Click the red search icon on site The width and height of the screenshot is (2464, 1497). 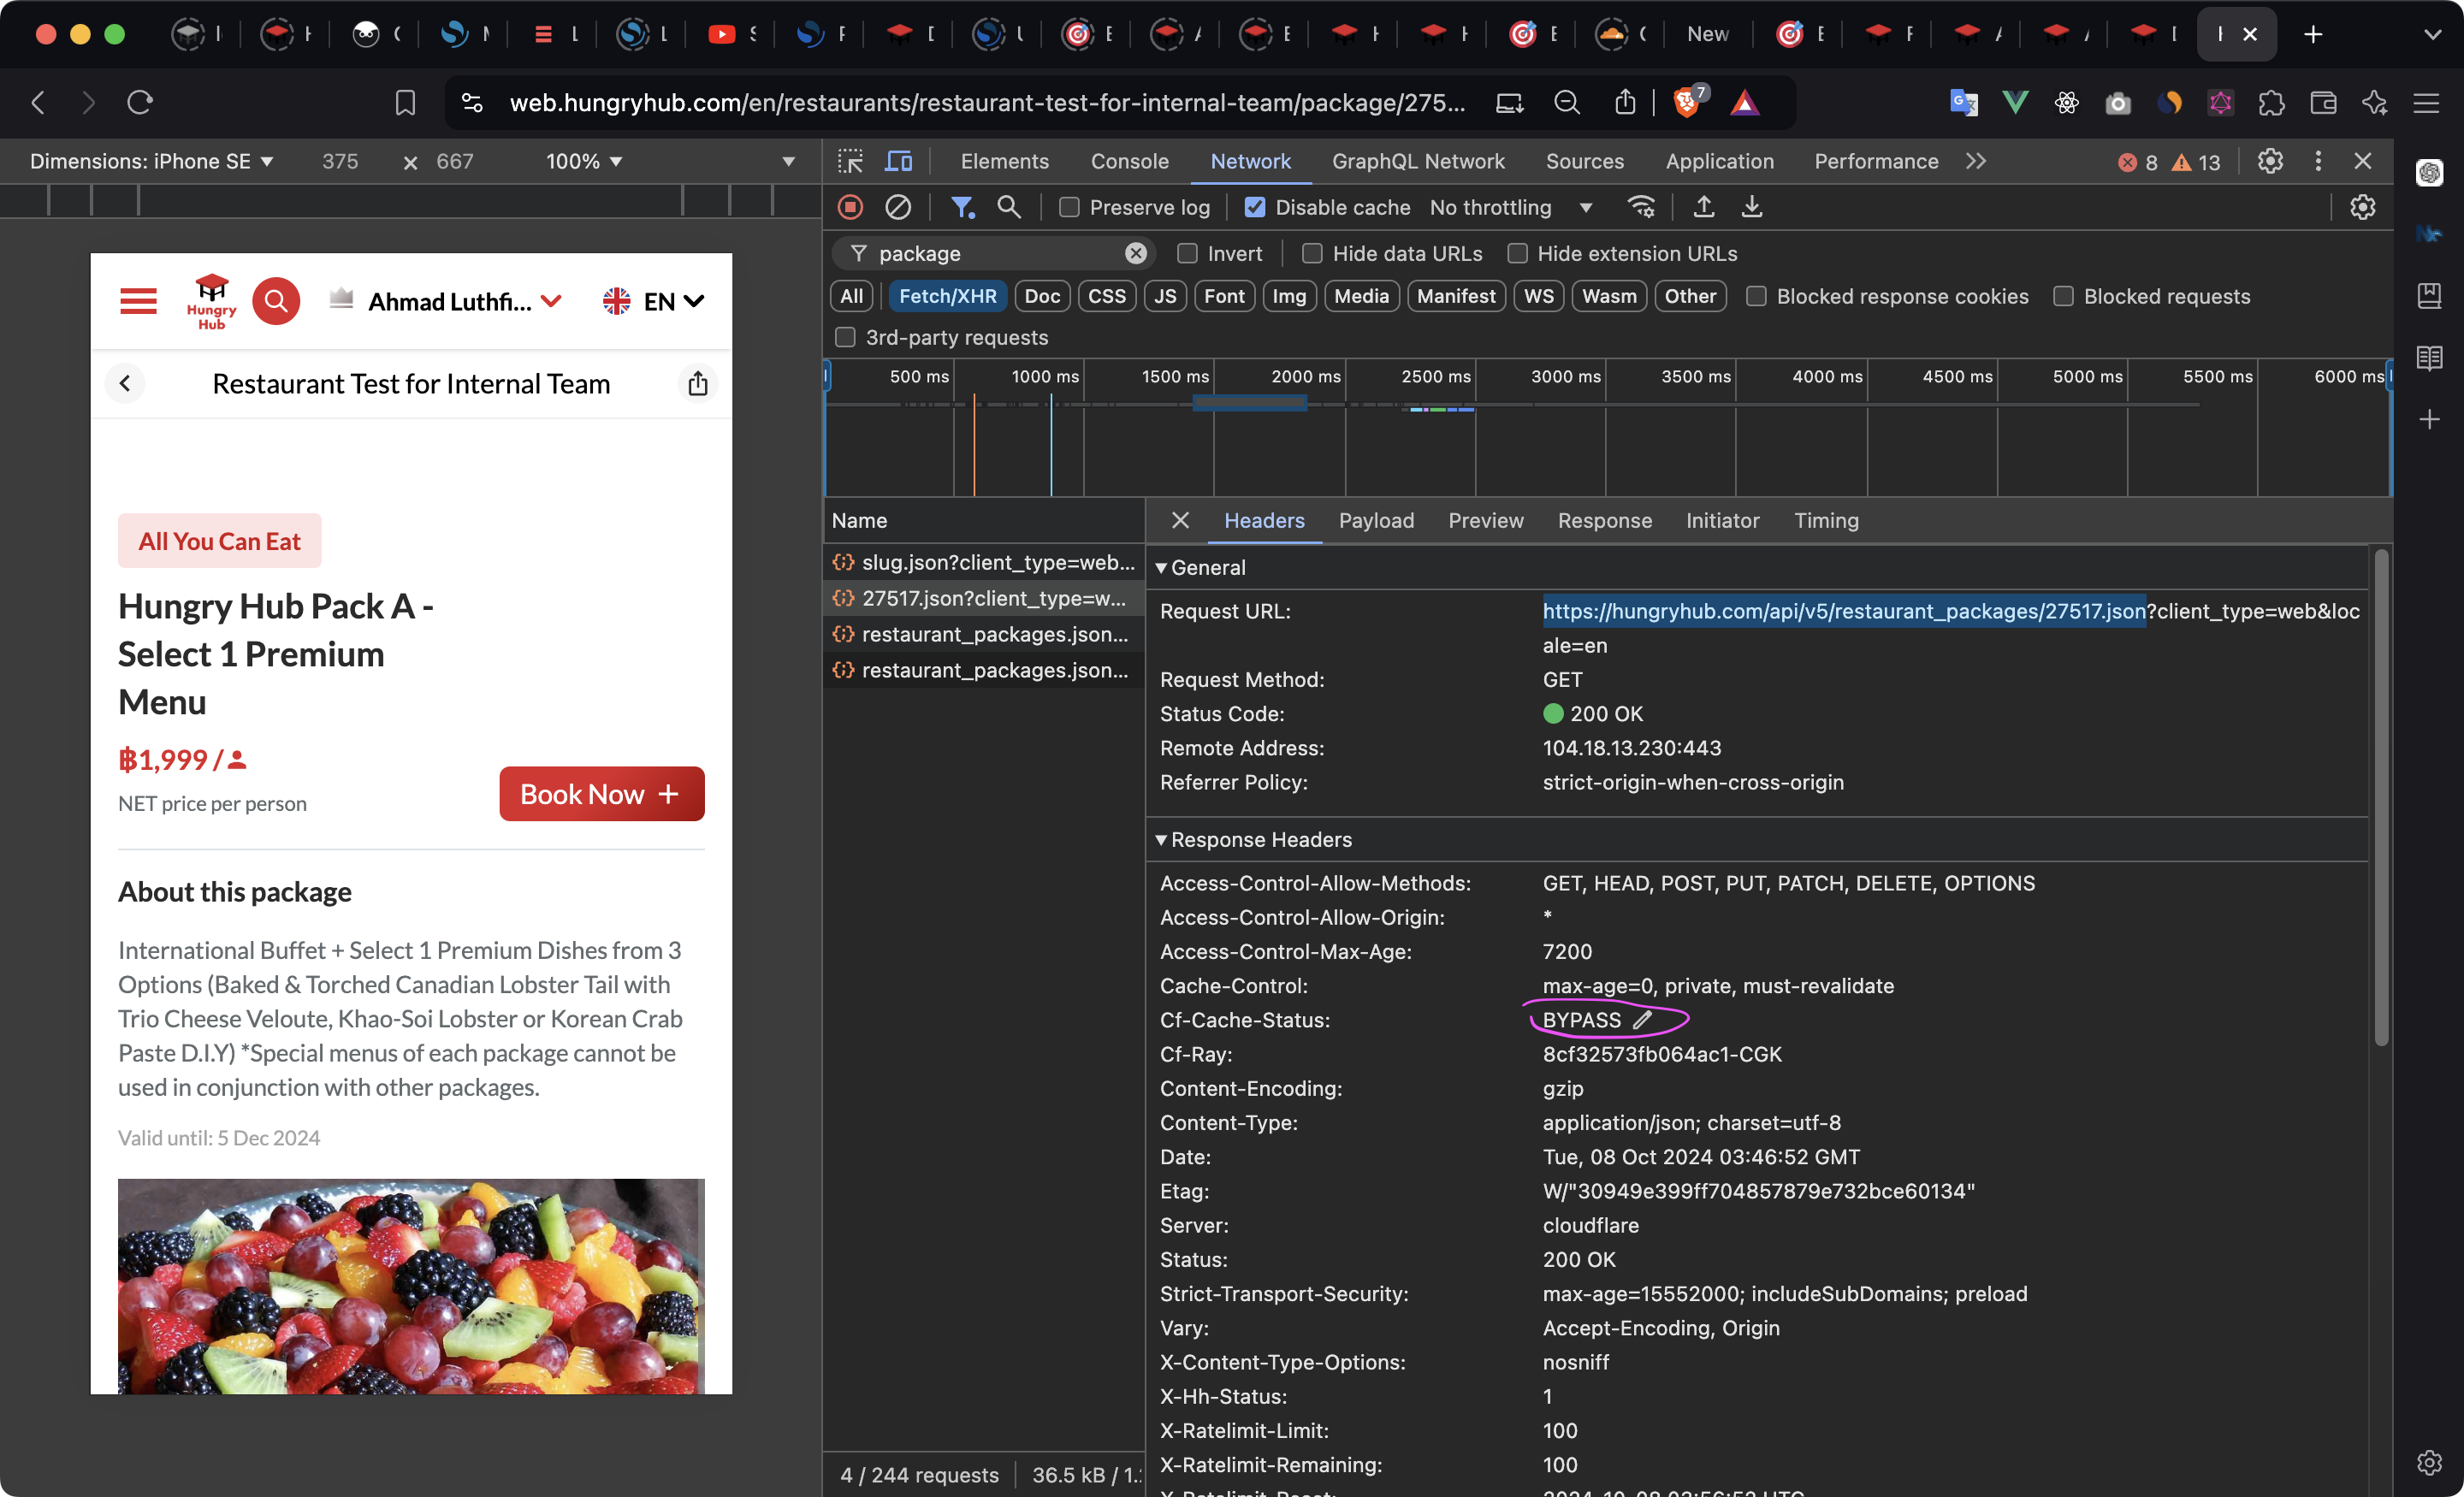(276, 301)
